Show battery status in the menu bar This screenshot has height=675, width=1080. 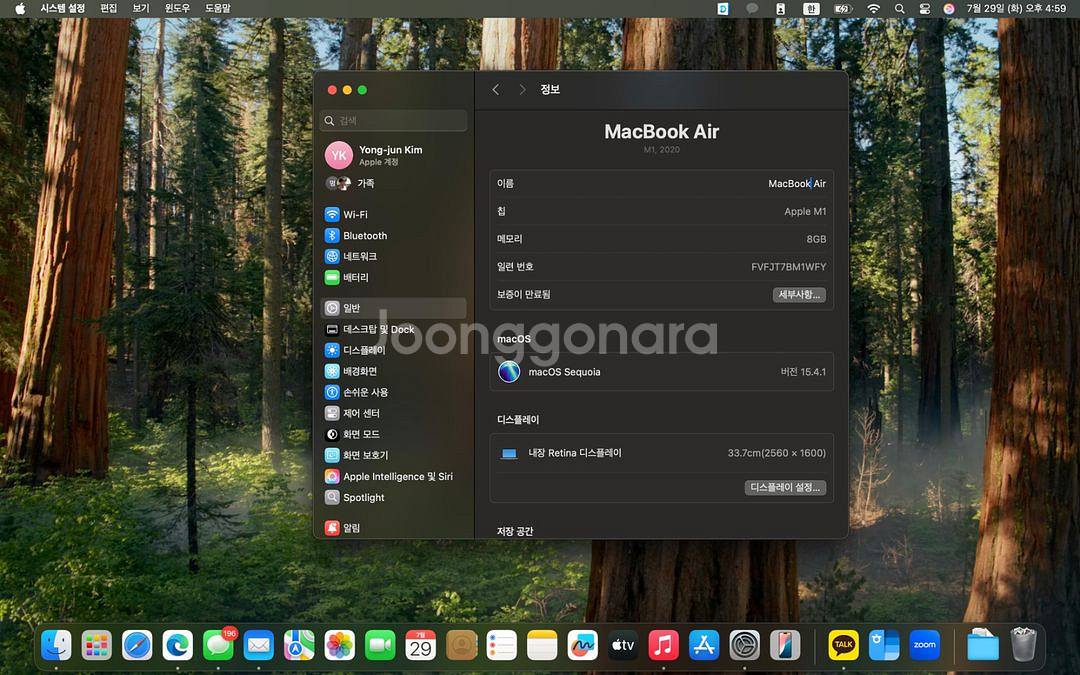(843, 8)
